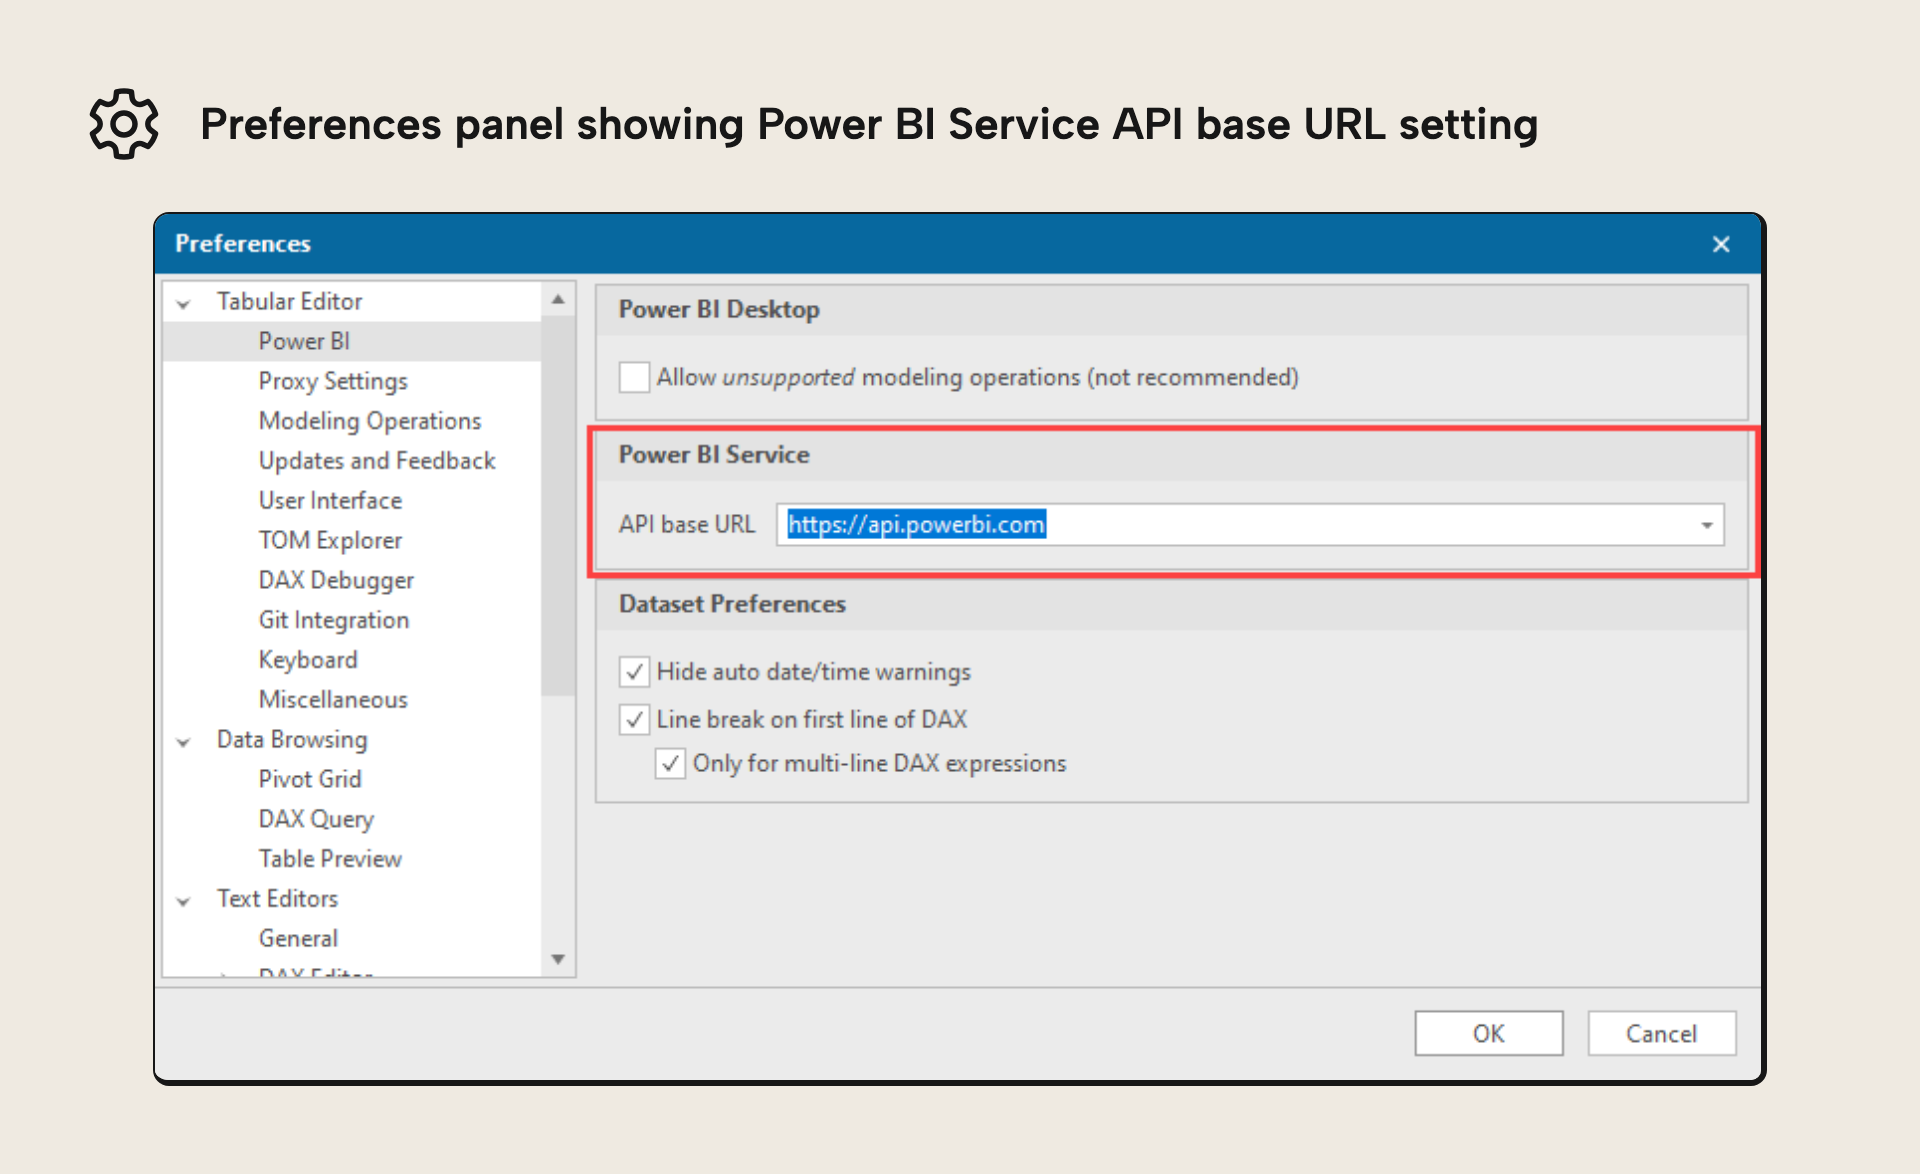Select the Tabular Editor category label

point(289,301)
